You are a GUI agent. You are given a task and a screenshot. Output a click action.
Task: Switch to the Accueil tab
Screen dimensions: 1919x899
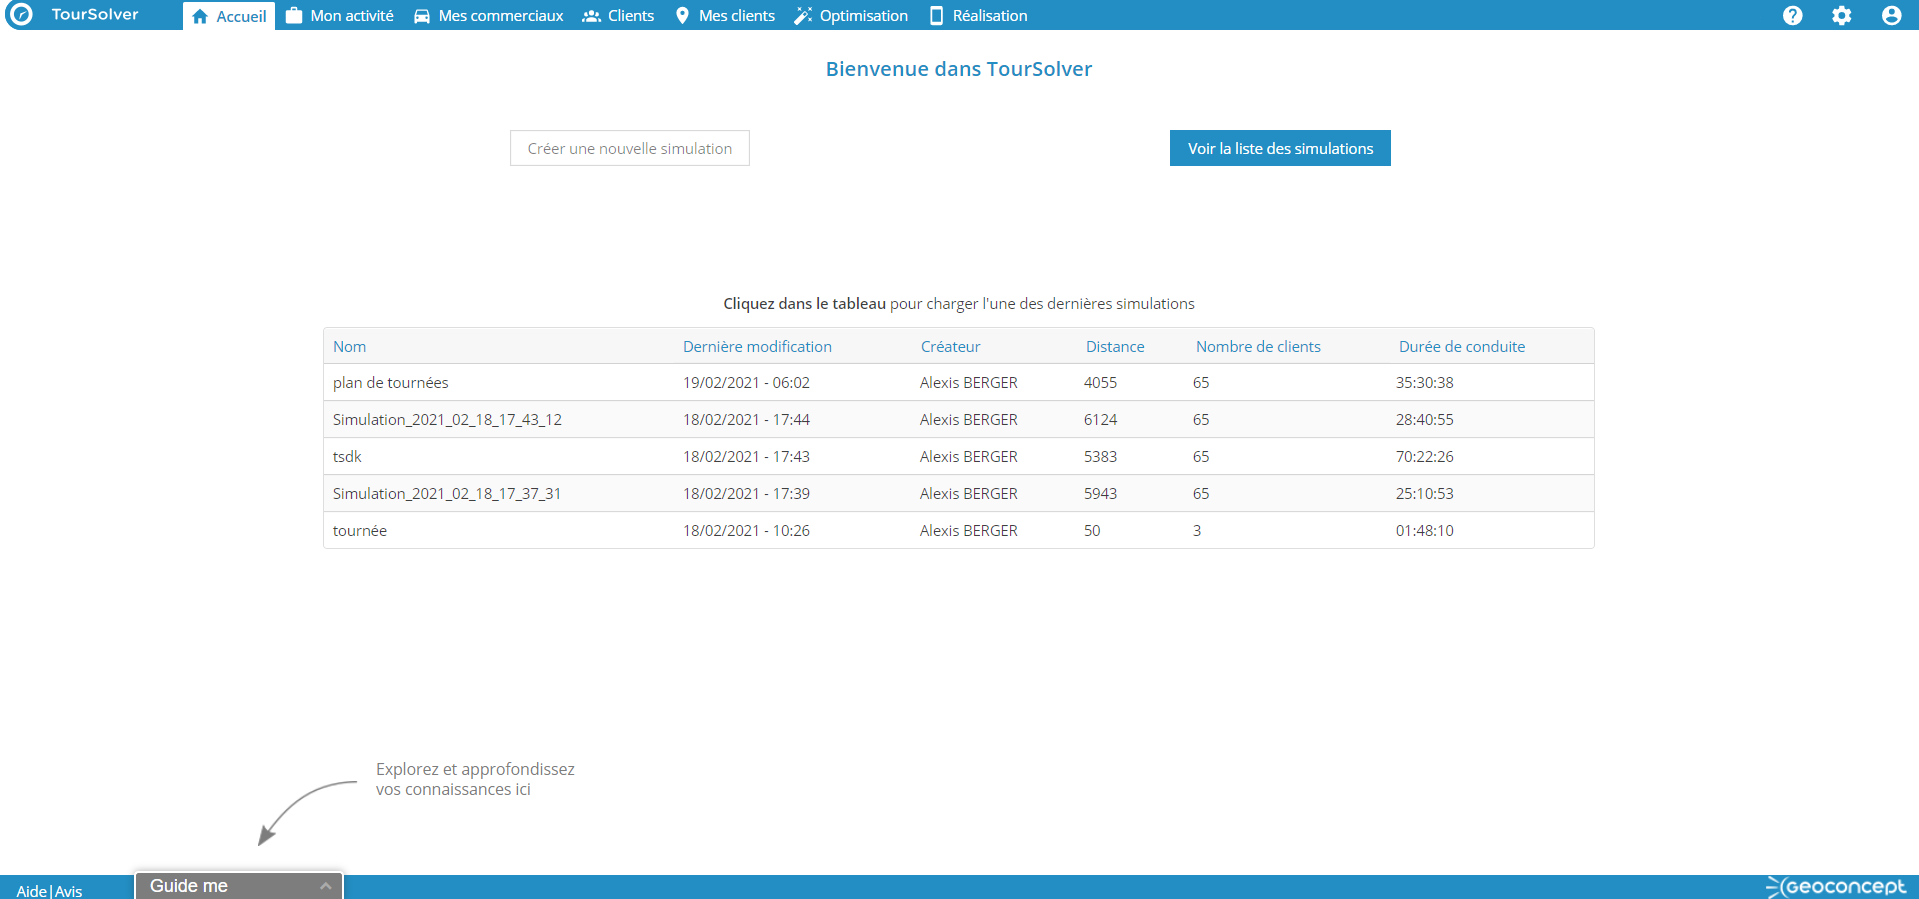click(229, 16)
